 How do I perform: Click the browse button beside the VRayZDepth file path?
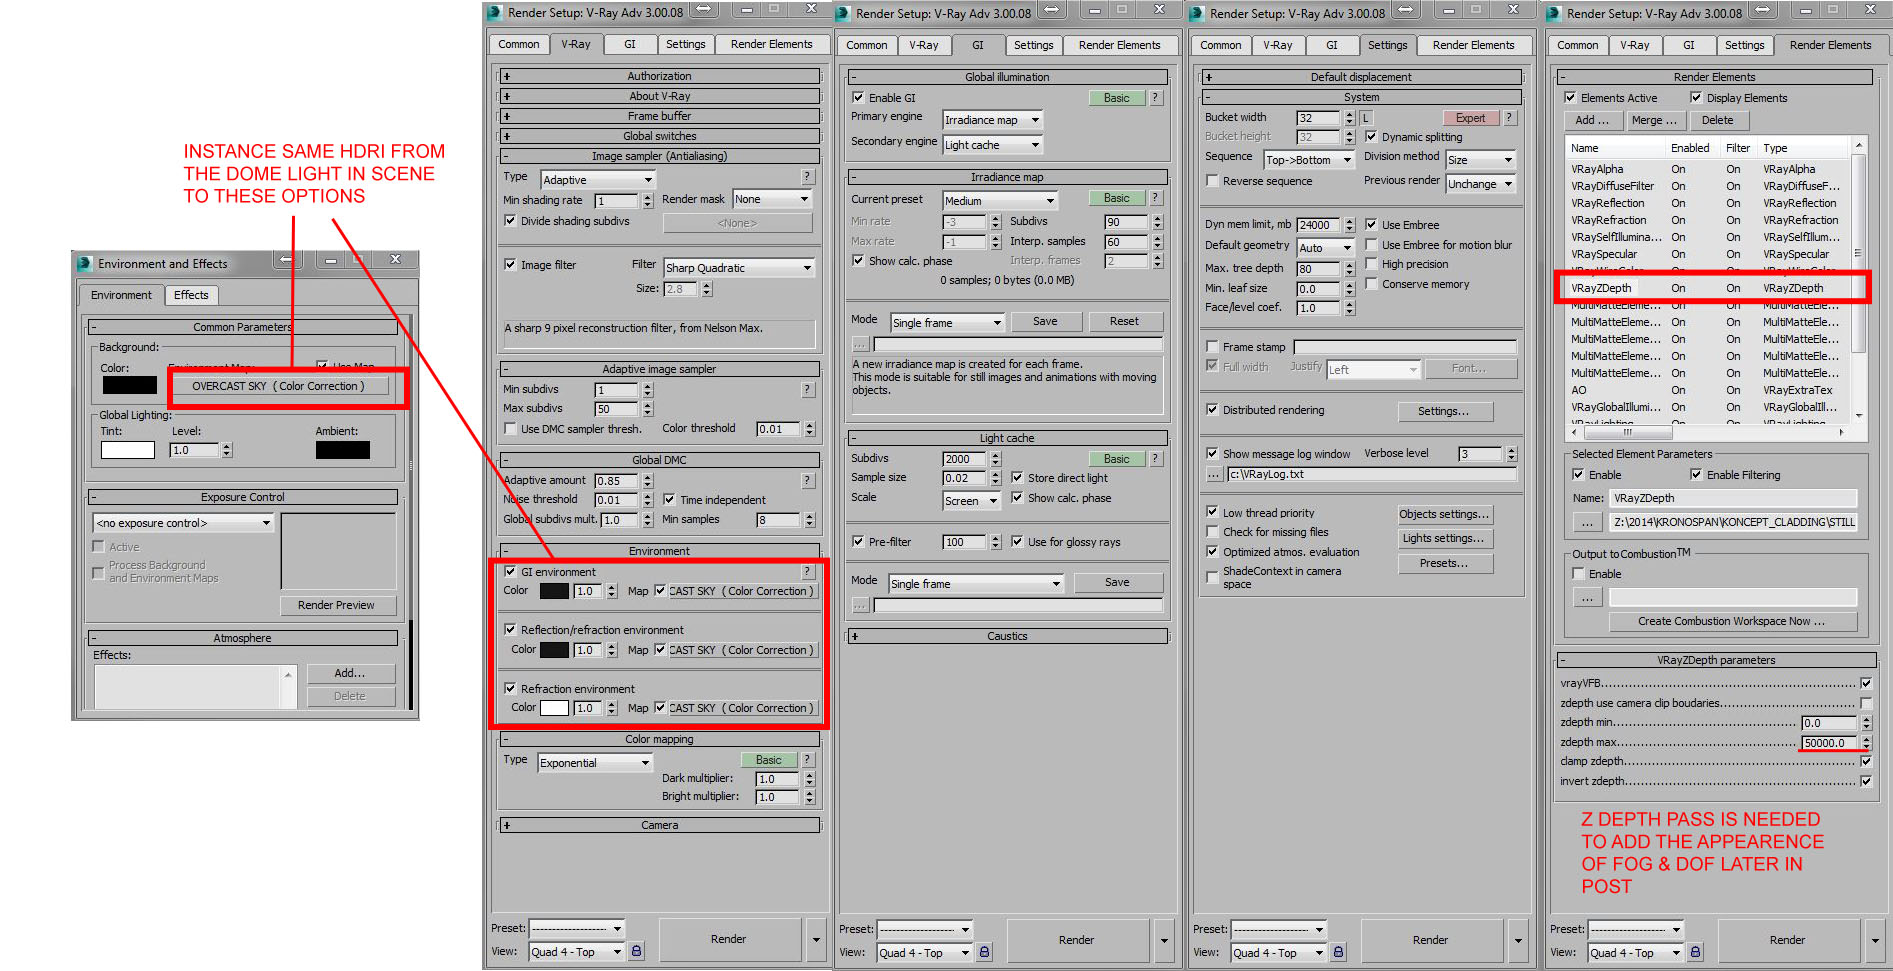[1586, 522]
